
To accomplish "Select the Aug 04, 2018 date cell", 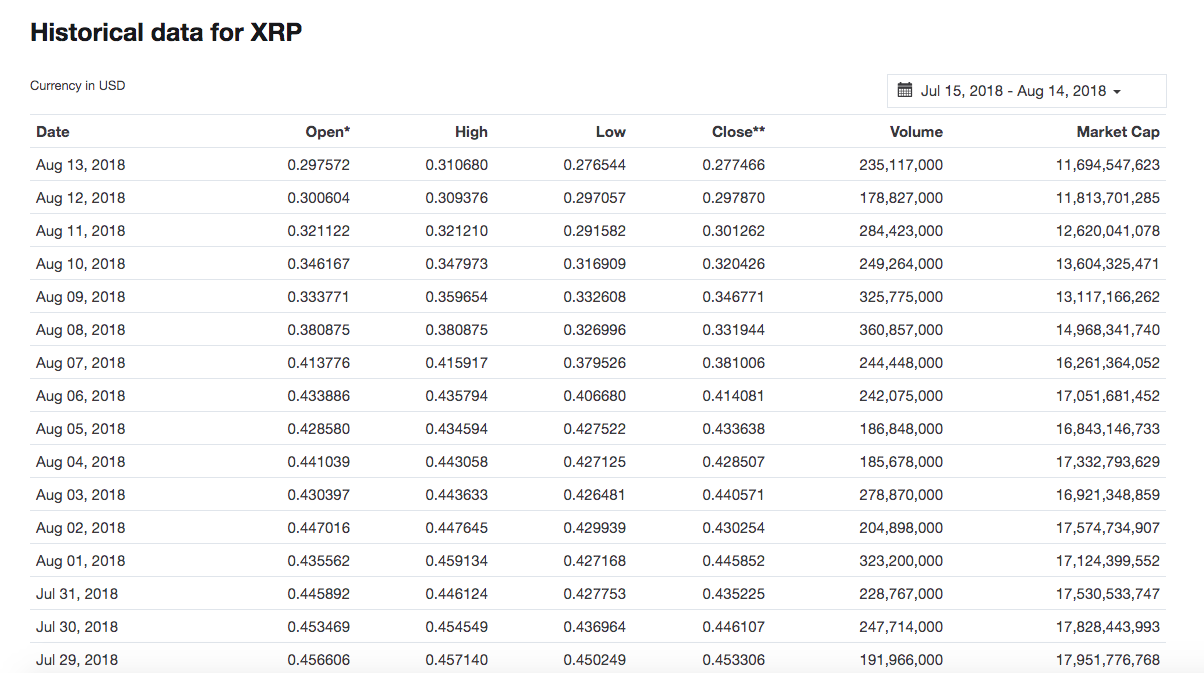I will click(81, 462).
